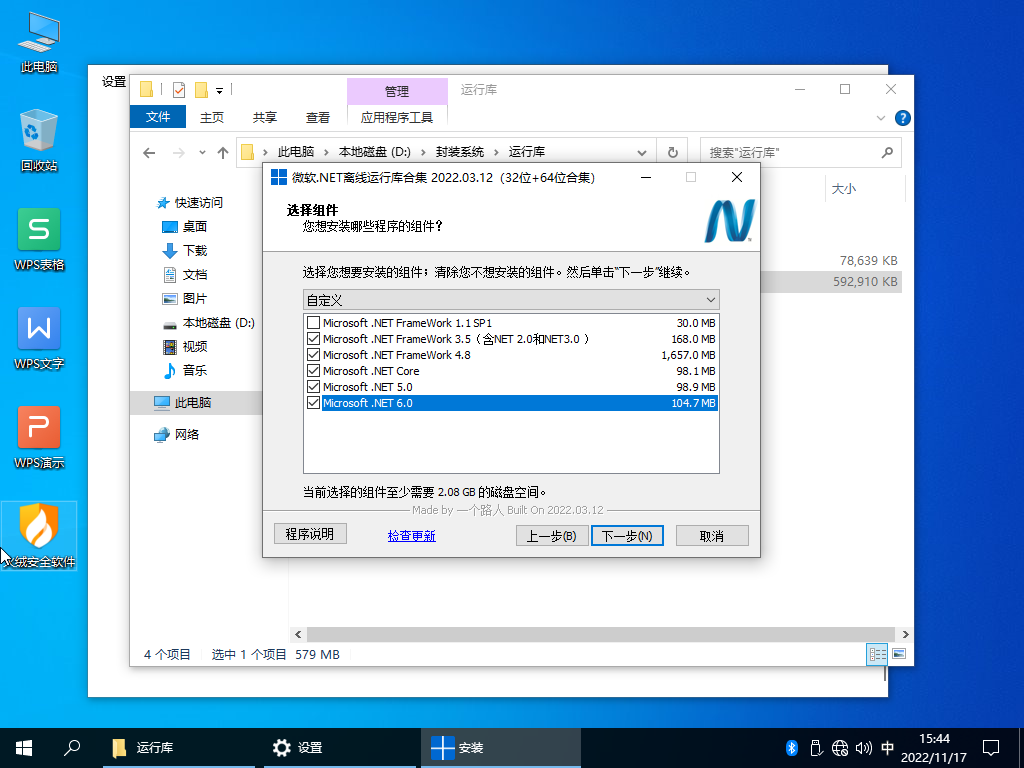Enable the .NET FrameWork 1.1 SP1 checkbox
Screen dimensions: 1024x768
(314, 323)
